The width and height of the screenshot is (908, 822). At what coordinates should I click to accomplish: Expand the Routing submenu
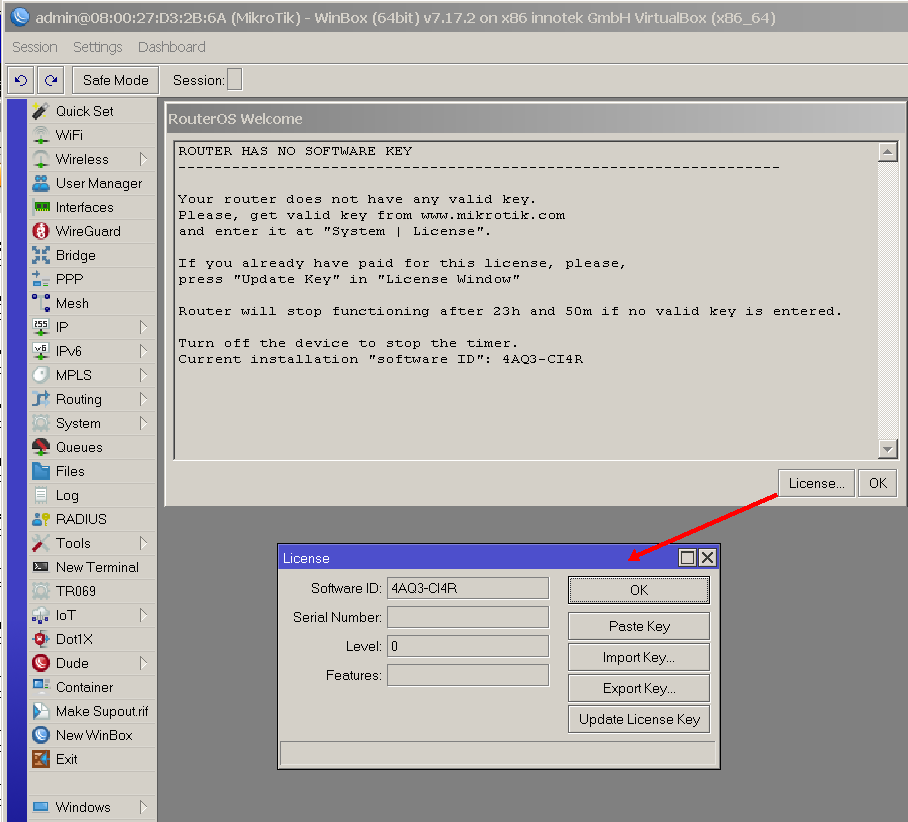143,399
